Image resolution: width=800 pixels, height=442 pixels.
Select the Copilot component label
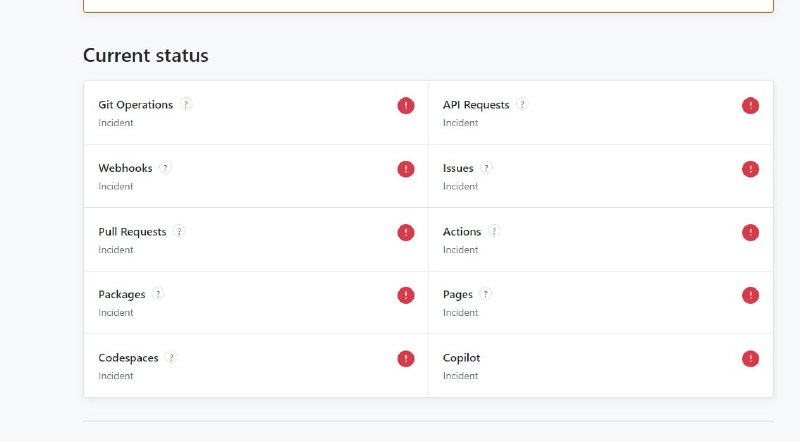click(x=461, y=358)
